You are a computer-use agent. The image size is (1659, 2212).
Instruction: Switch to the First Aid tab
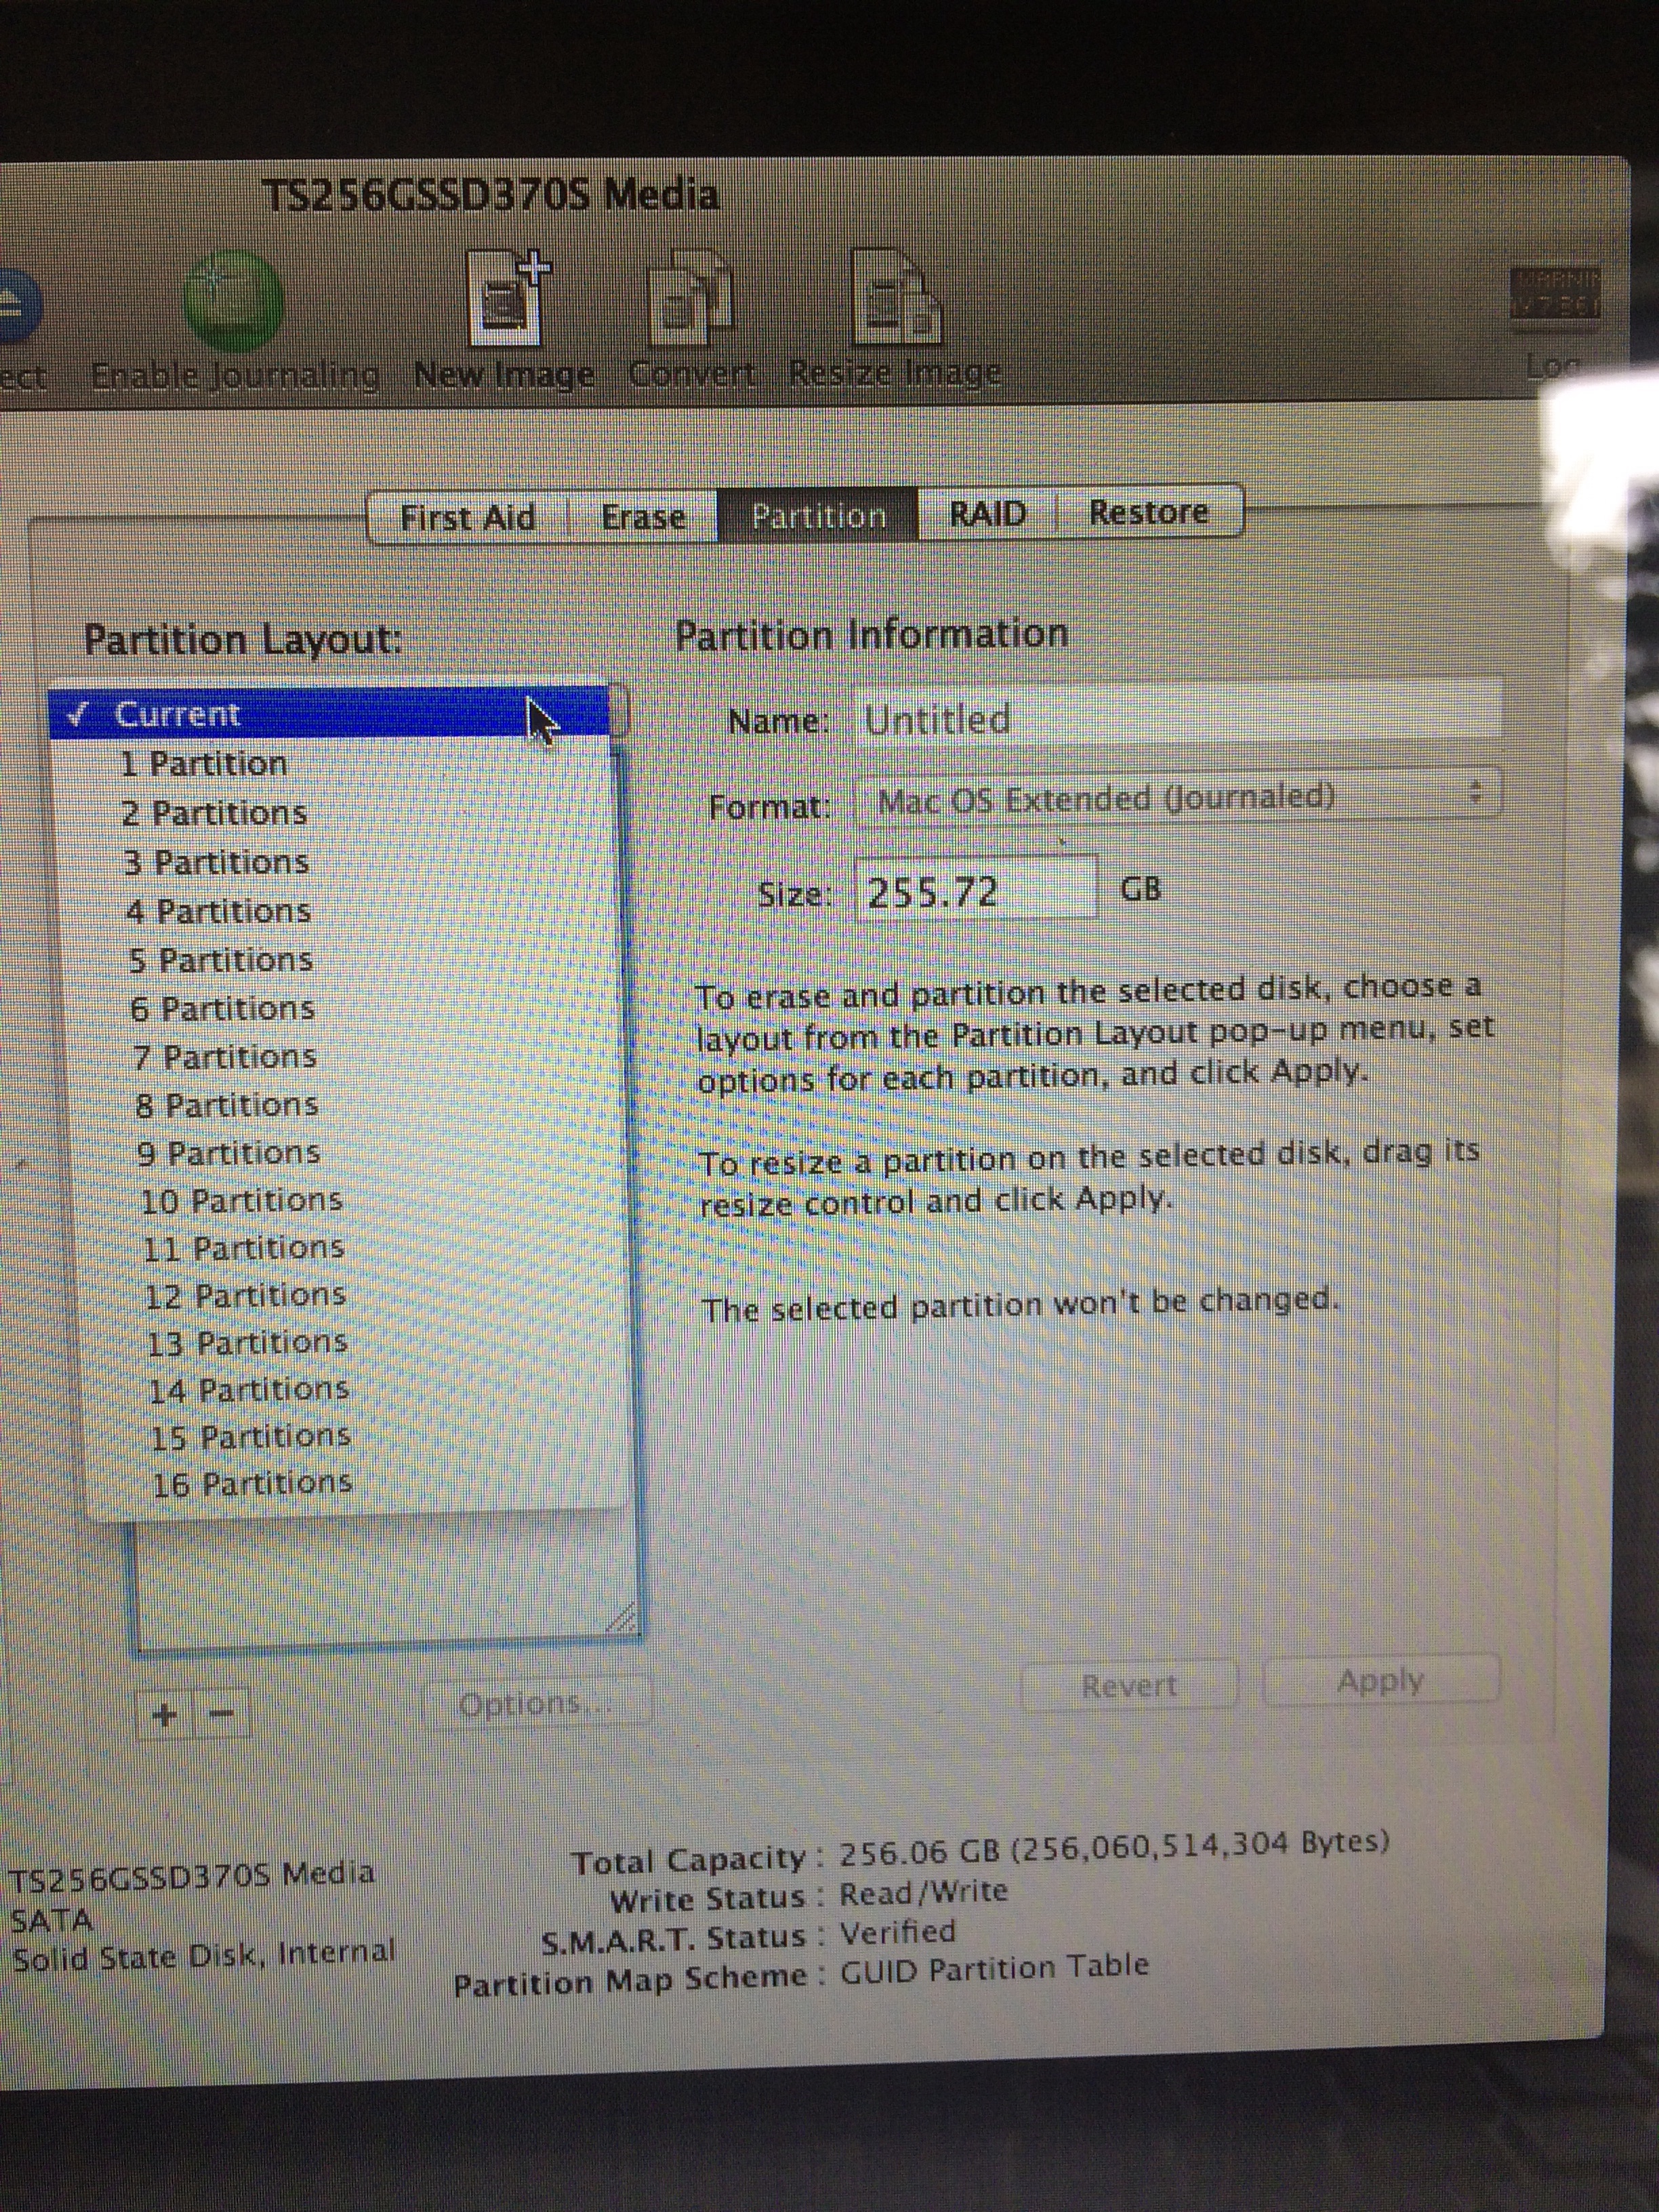pos(467,517)
